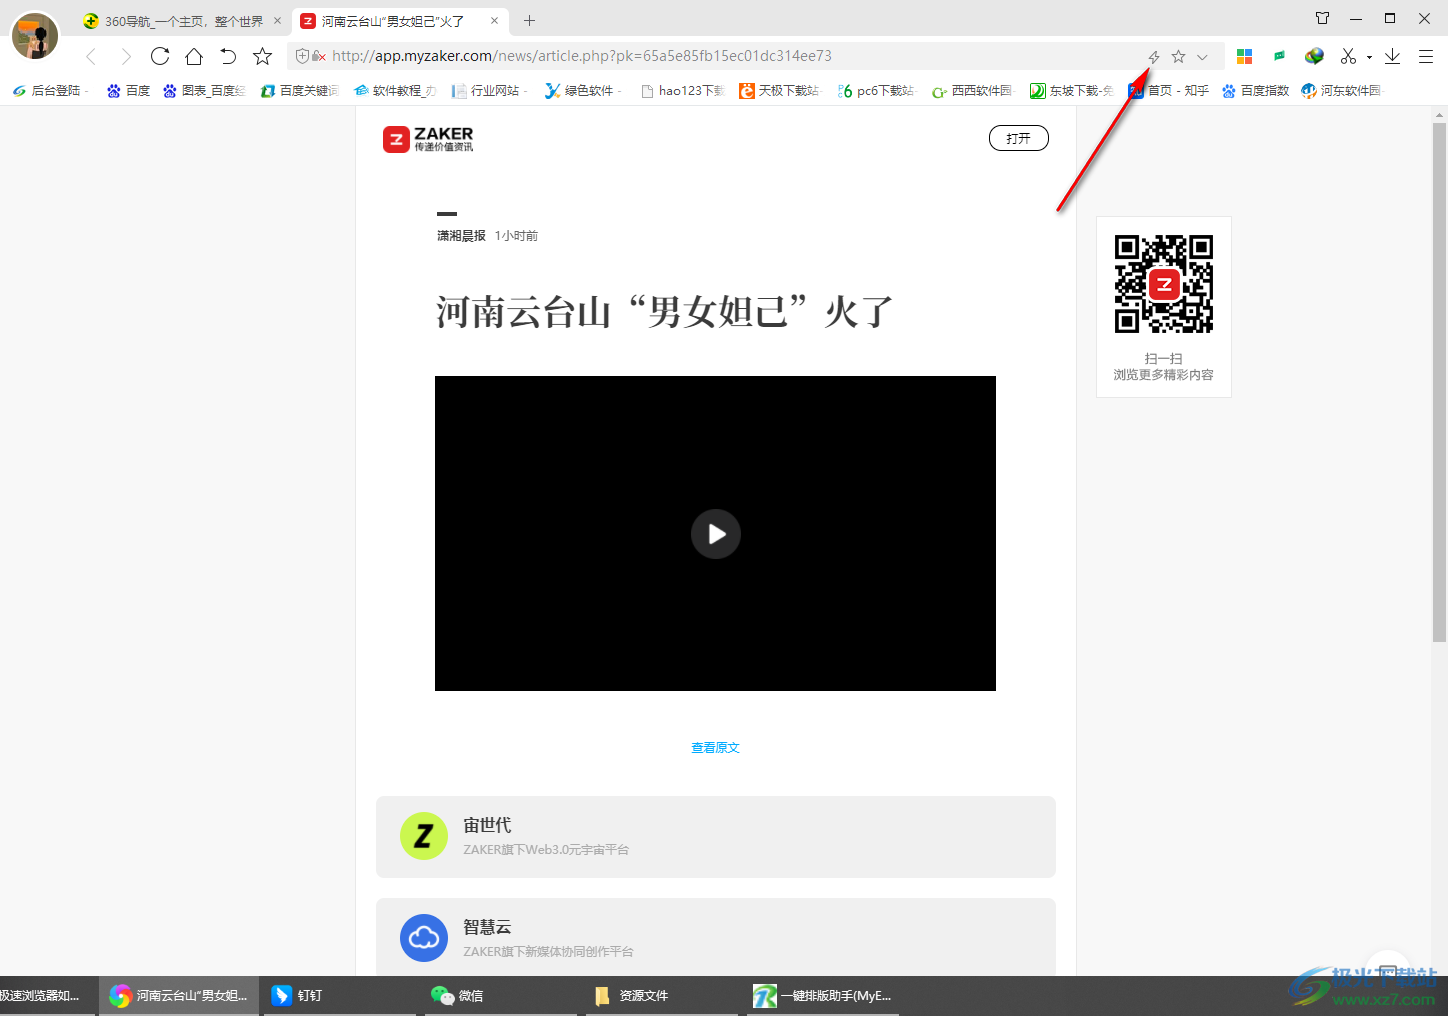Go back to previous page
1448x1016 pixels.
tap(91, 56)
